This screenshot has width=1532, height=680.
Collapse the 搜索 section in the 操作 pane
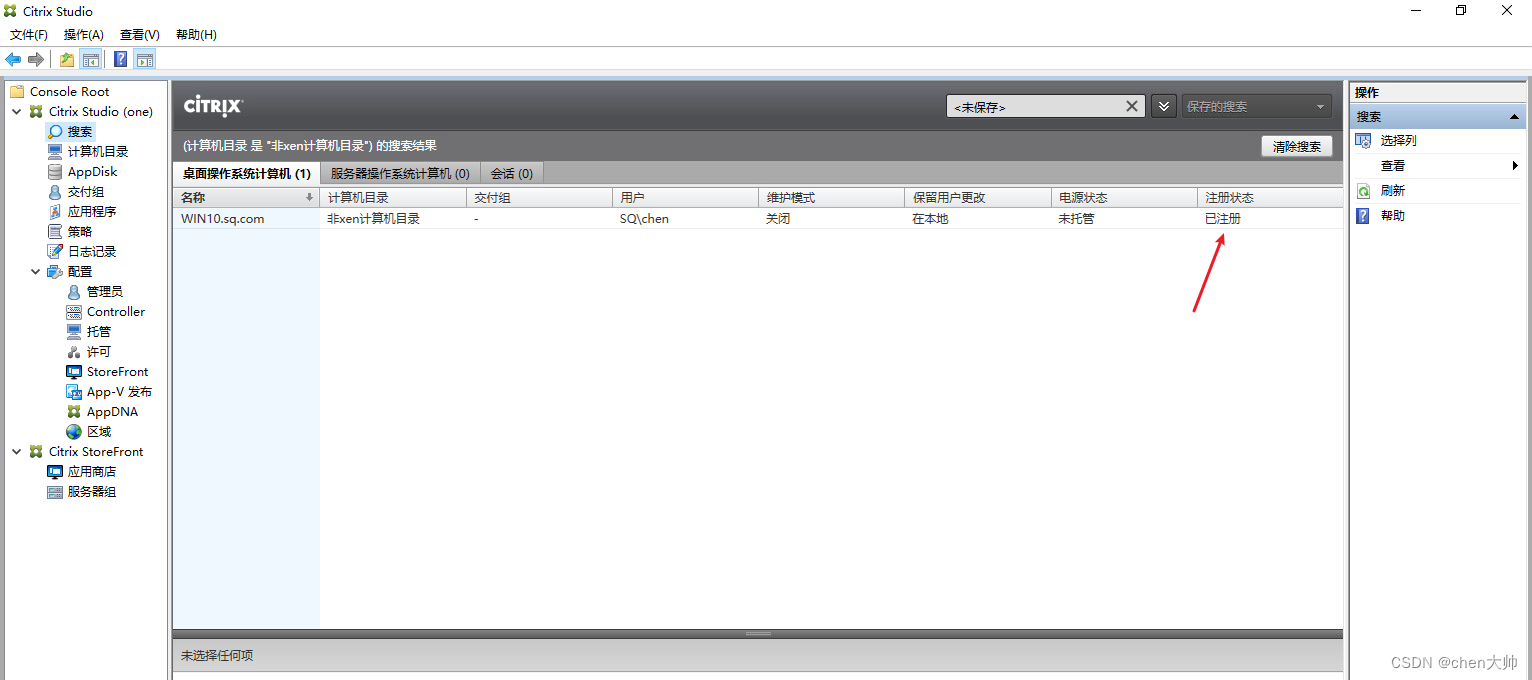click(1516, 117)
